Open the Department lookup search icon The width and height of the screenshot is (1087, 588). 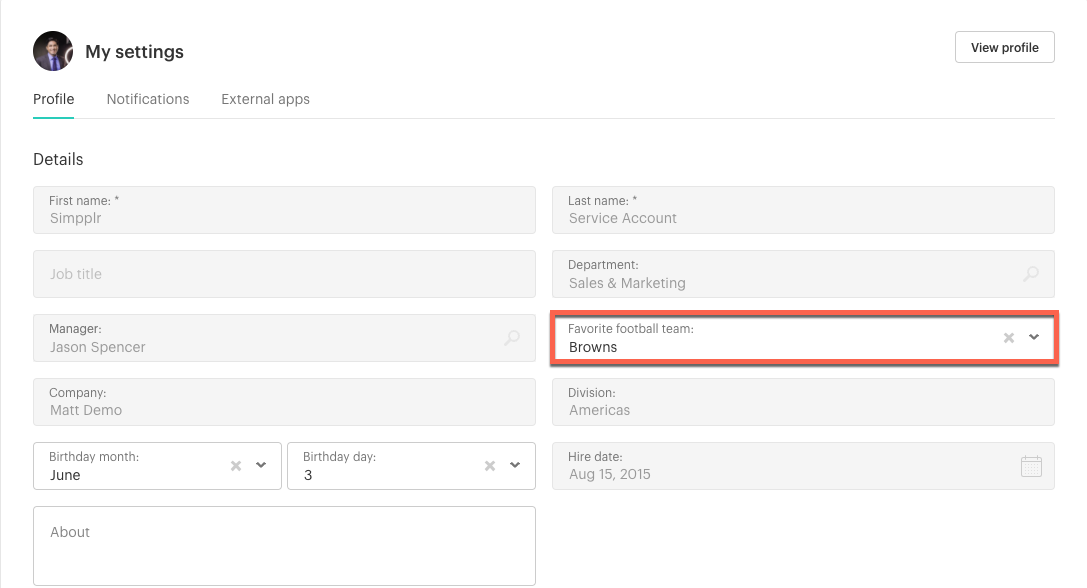click(1030, 273)
